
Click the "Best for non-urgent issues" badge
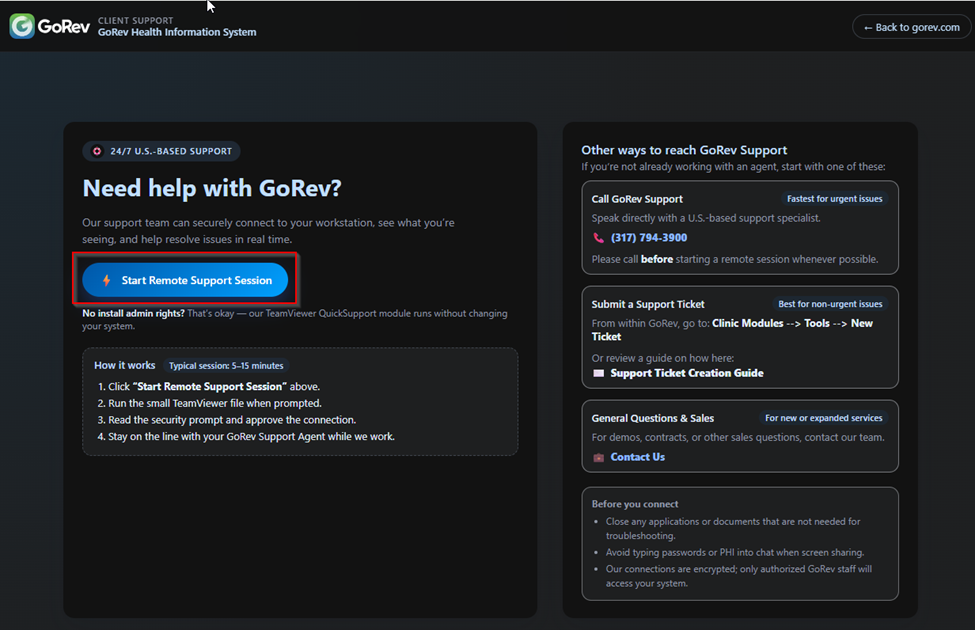point(830,304)
